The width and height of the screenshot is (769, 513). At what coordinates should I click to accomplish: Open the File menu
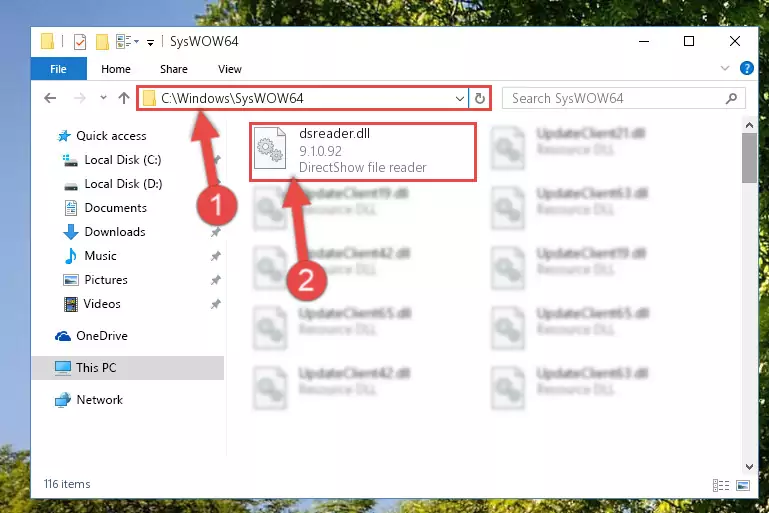58,69
